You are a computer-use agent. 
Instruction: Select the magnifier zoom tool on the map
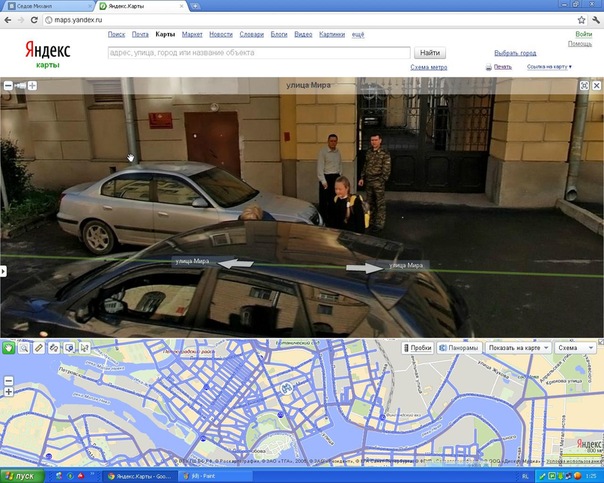coord(23,348)
